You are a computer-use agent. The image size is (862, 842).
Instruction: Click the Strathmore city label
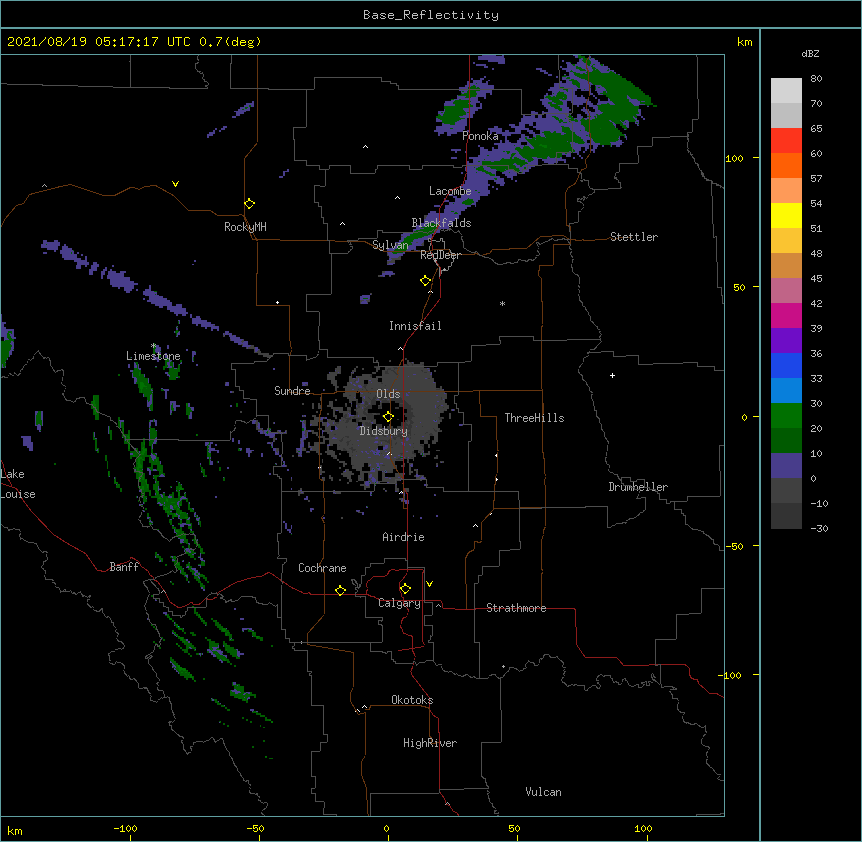click(516, 608)
